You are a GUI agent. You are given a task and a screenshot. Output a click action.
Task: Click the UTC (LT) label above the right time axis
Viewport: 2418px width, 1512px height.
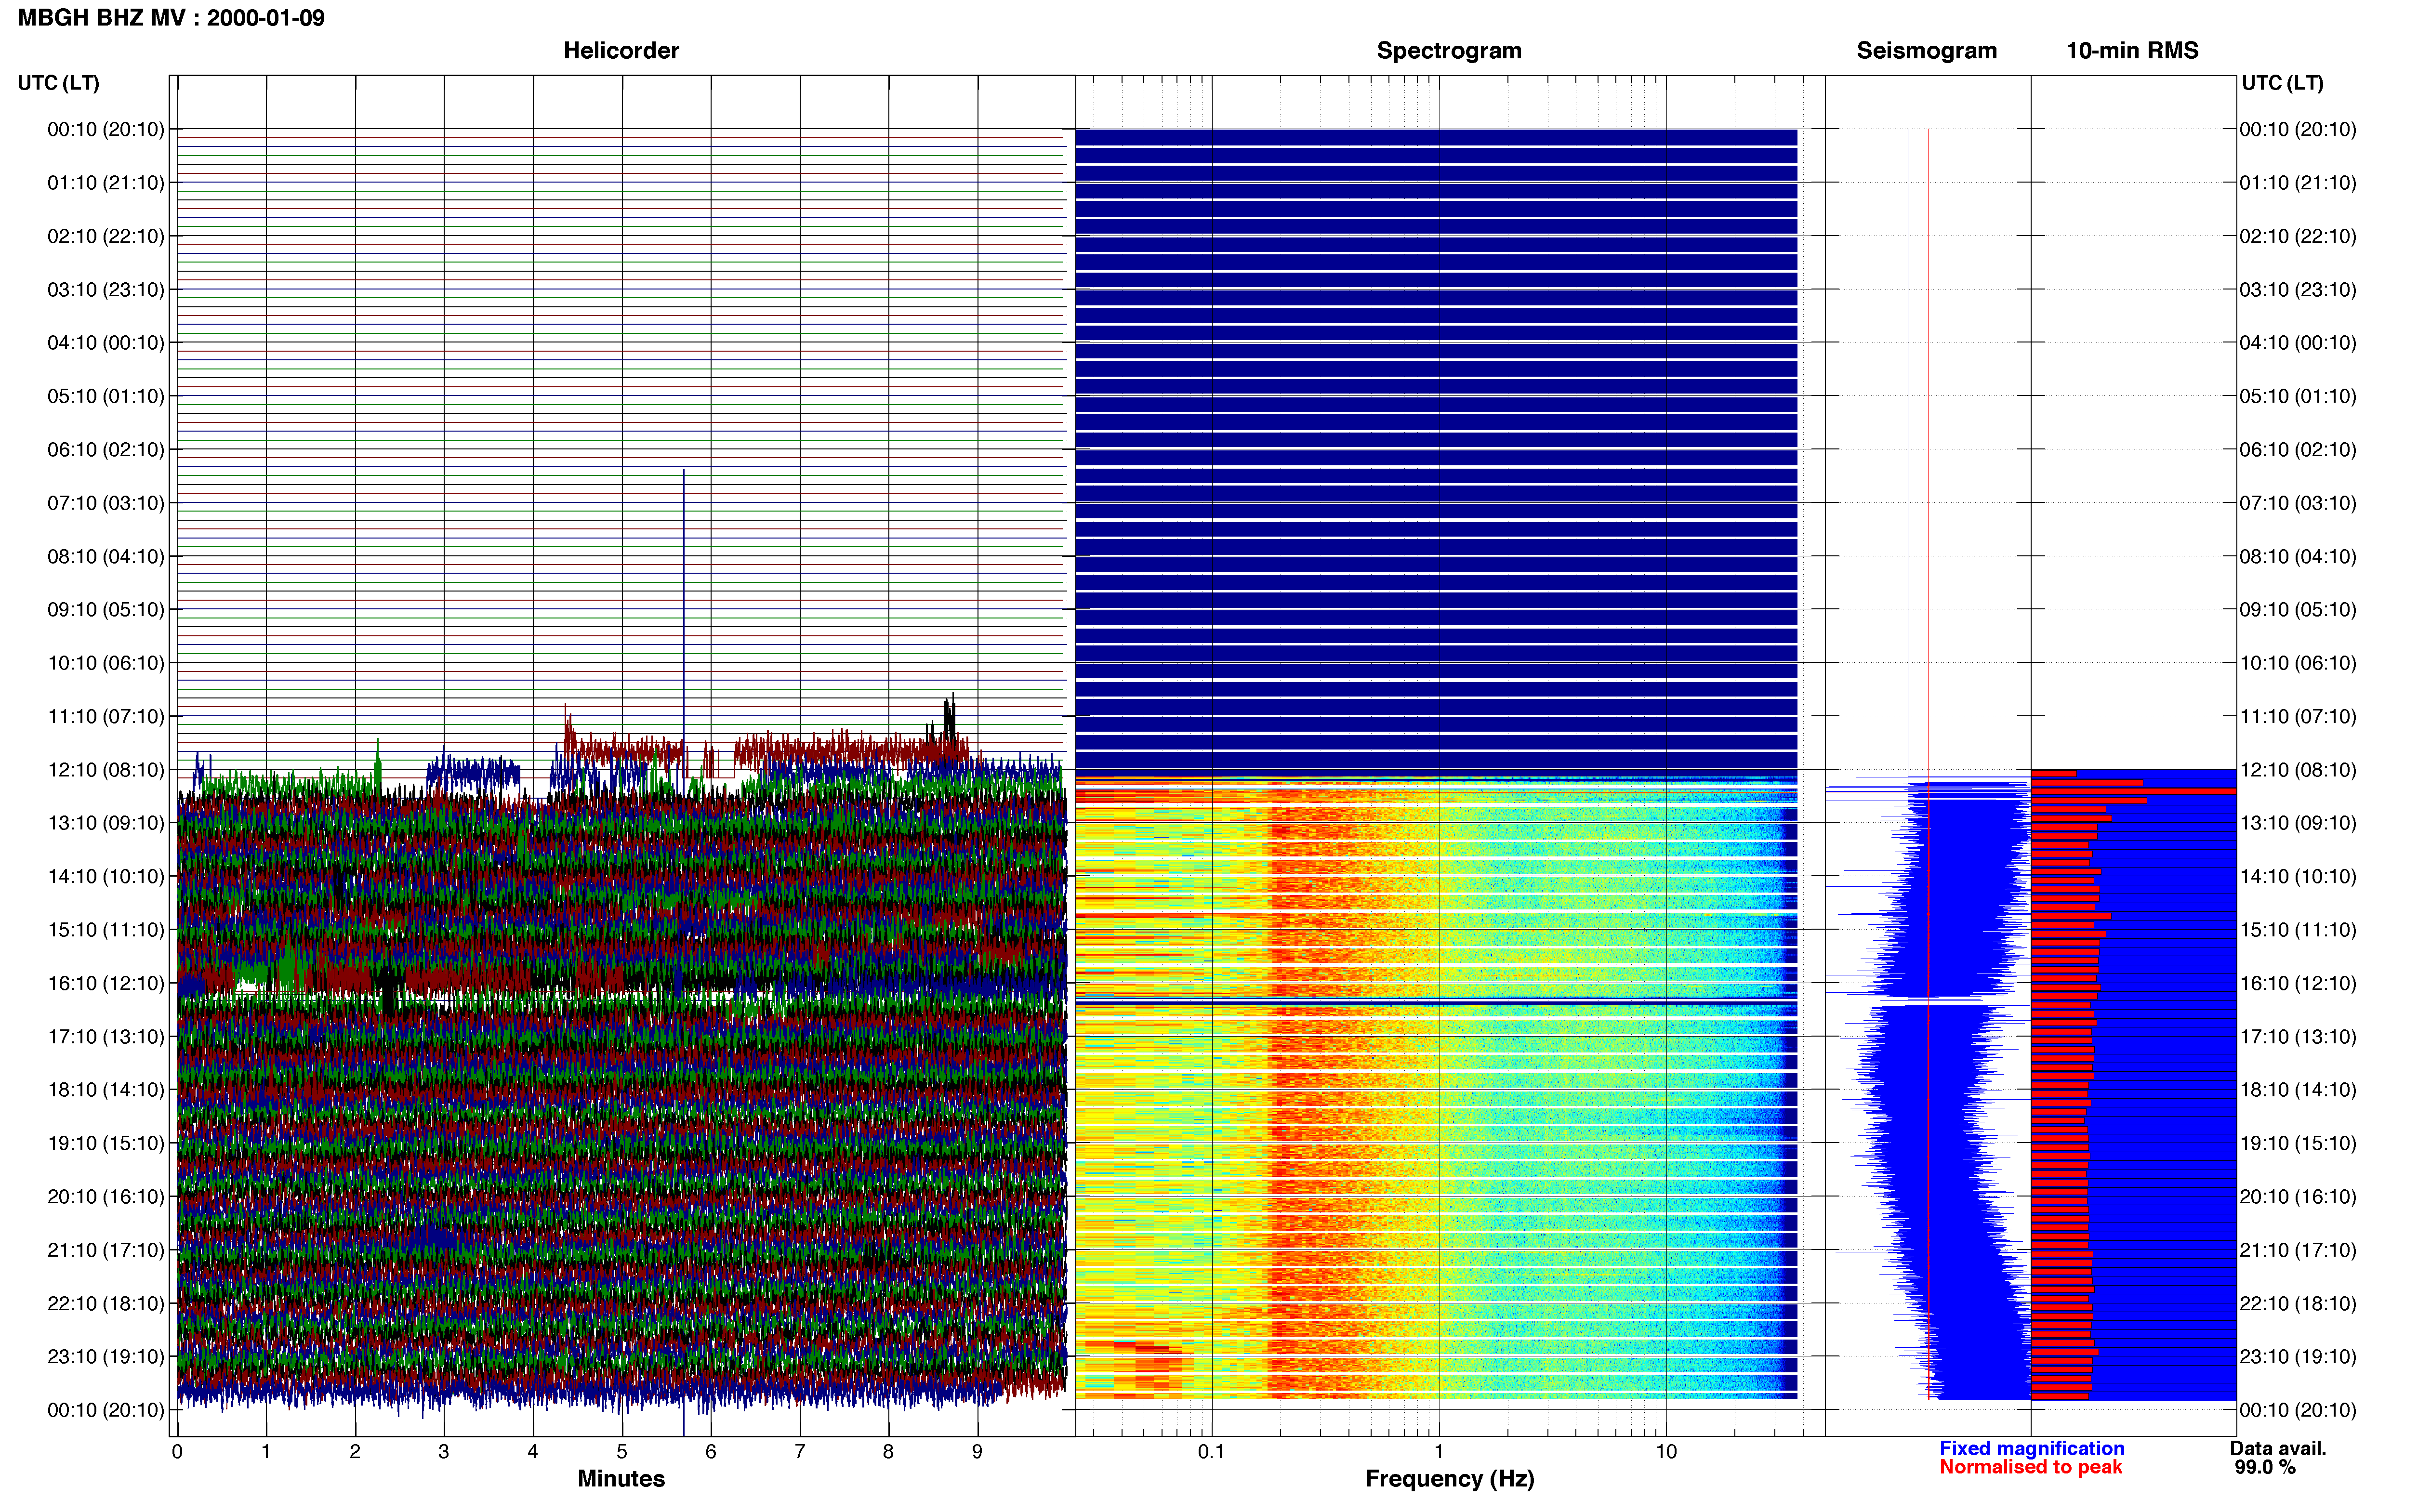coord(2282,83)
